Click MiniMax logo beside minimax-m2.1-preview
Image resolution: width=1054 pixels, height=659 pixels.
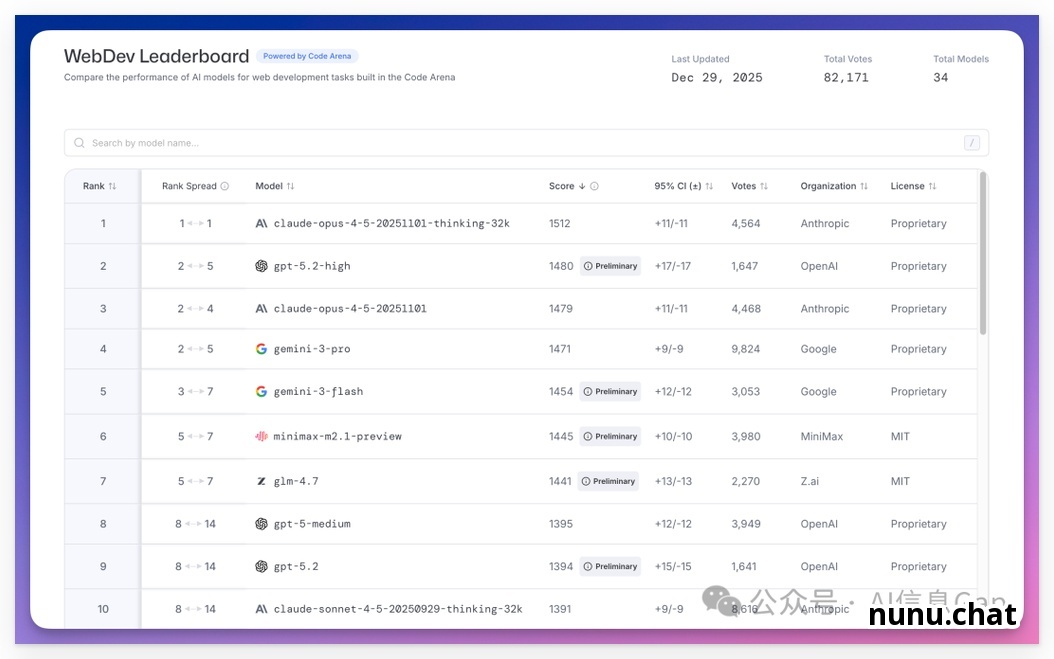click(x=261, y=436)
